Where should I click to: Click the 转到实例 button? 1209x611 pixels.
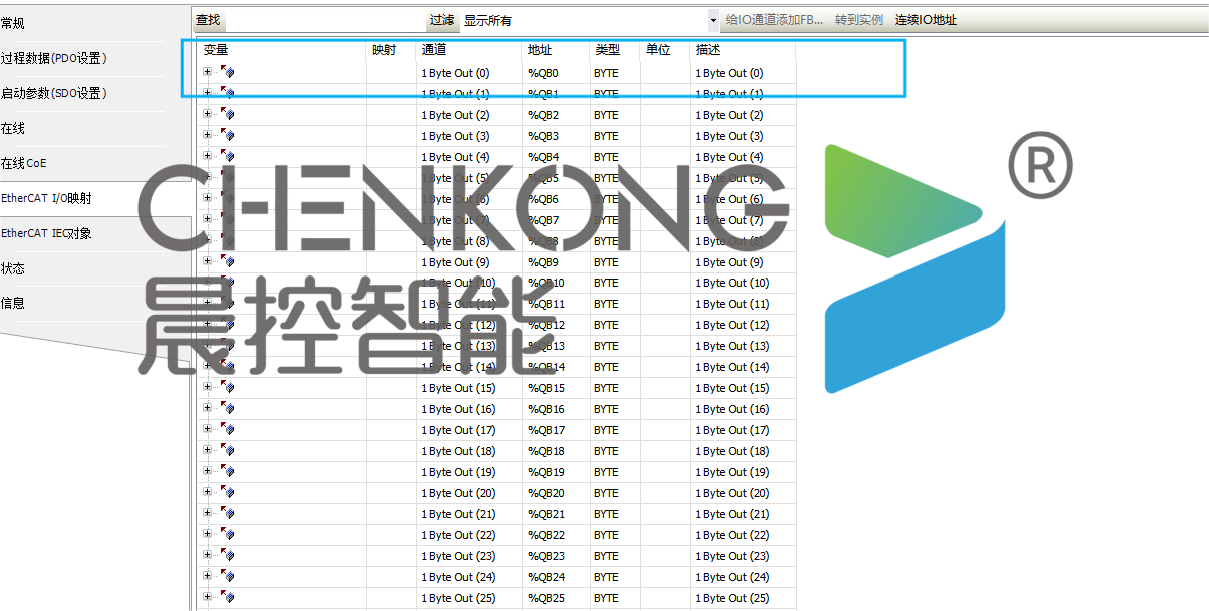[859, 20]
